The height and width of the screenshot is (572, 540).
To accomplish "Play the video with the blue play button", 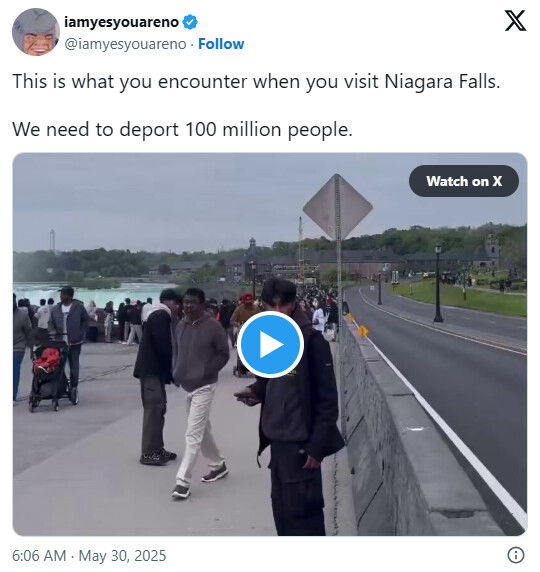I will point(270,344).
